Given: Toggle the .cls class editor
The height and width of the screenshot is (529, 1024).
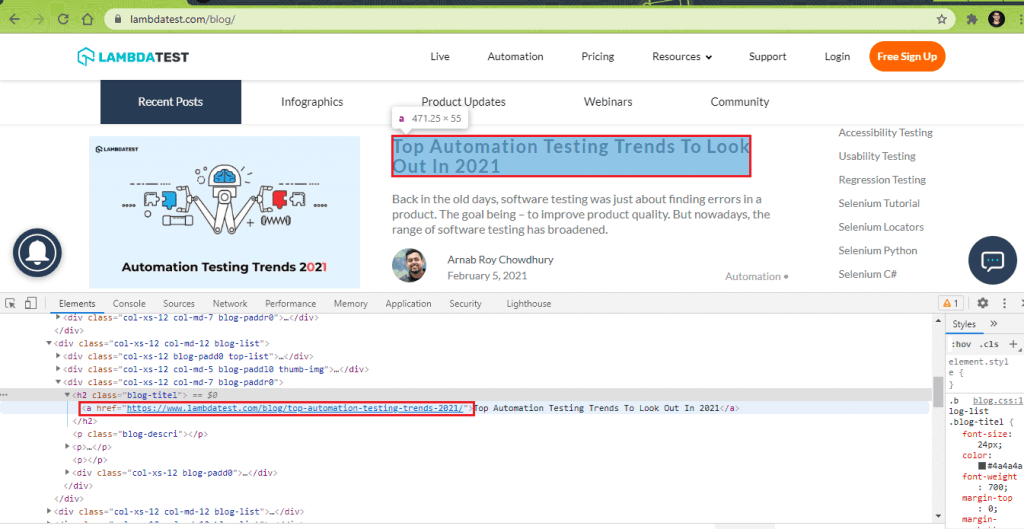Looking at the screenshot, I should pos(988,344).
